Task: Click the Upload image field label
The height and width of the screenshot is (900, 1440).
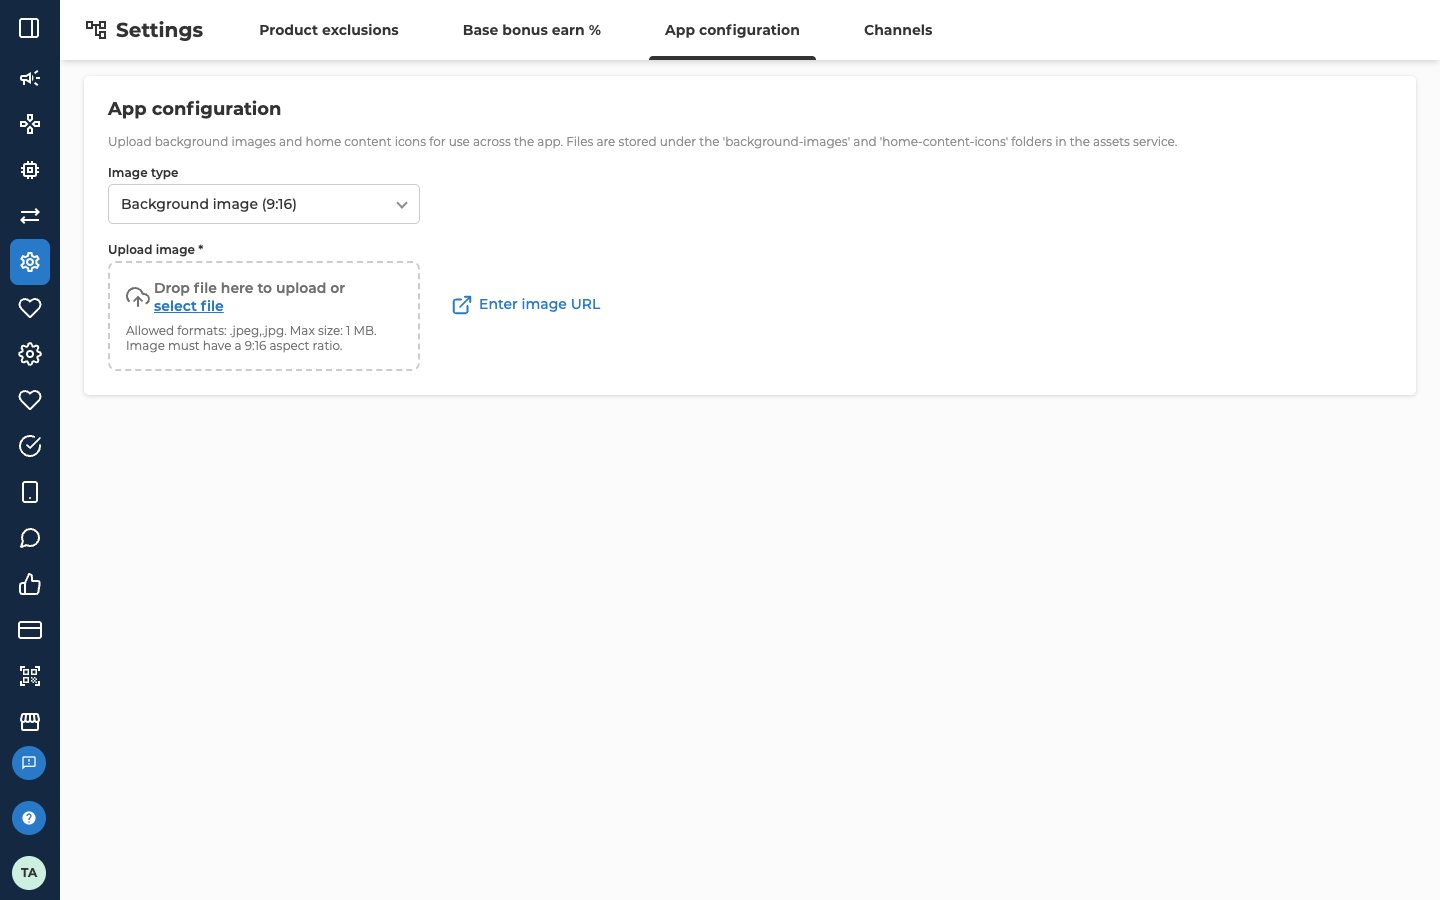Action: pyautogui.click(x=155, y=249)
